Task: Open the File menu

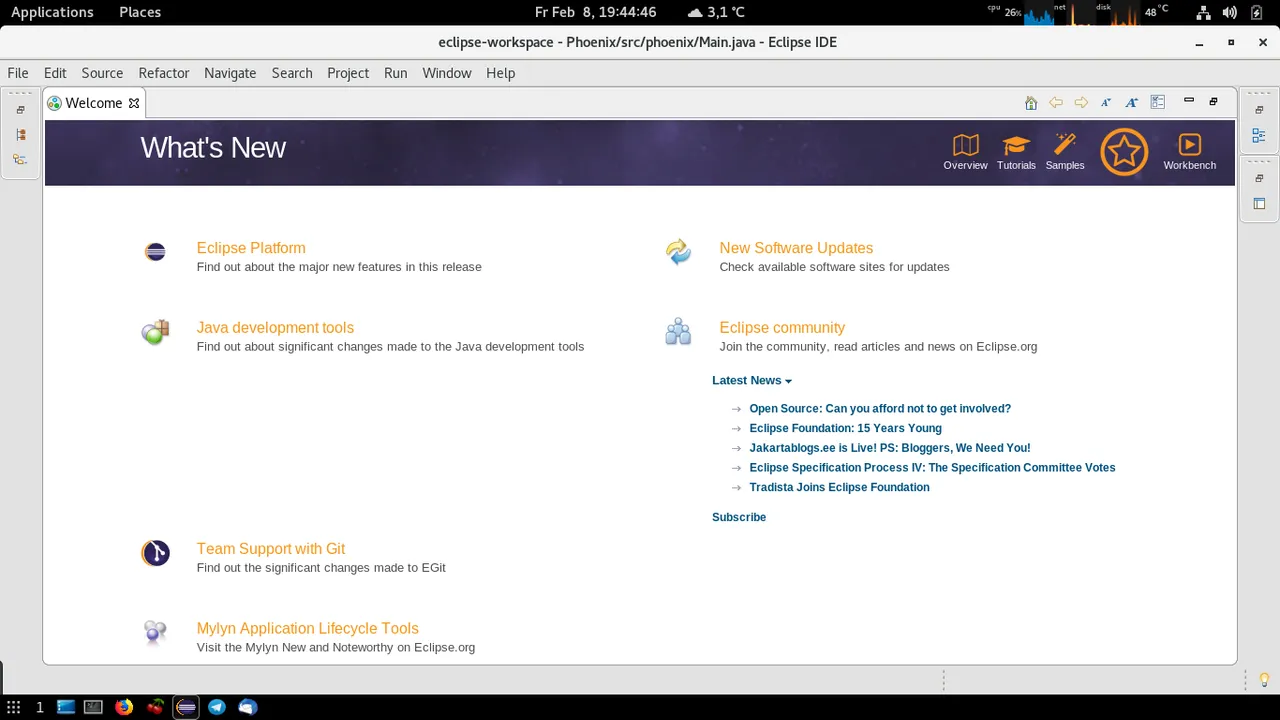Action: (18, 73)
